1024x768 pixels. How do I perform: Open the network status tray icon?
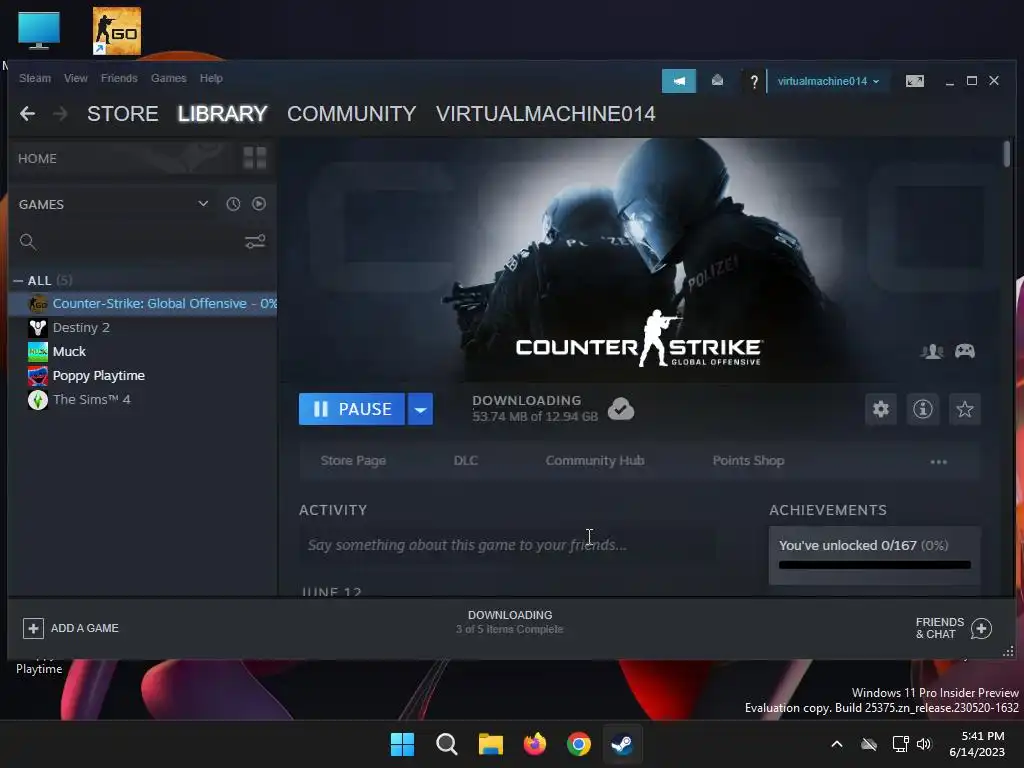tap(900, 744)
